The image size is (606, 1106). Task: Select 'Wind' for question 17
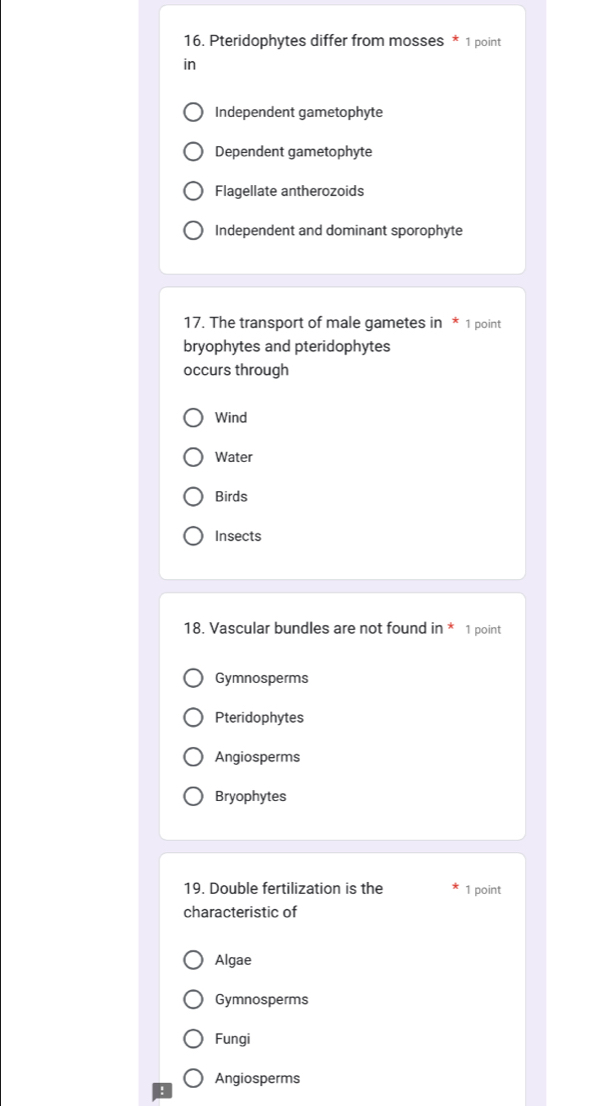point(193,417)
